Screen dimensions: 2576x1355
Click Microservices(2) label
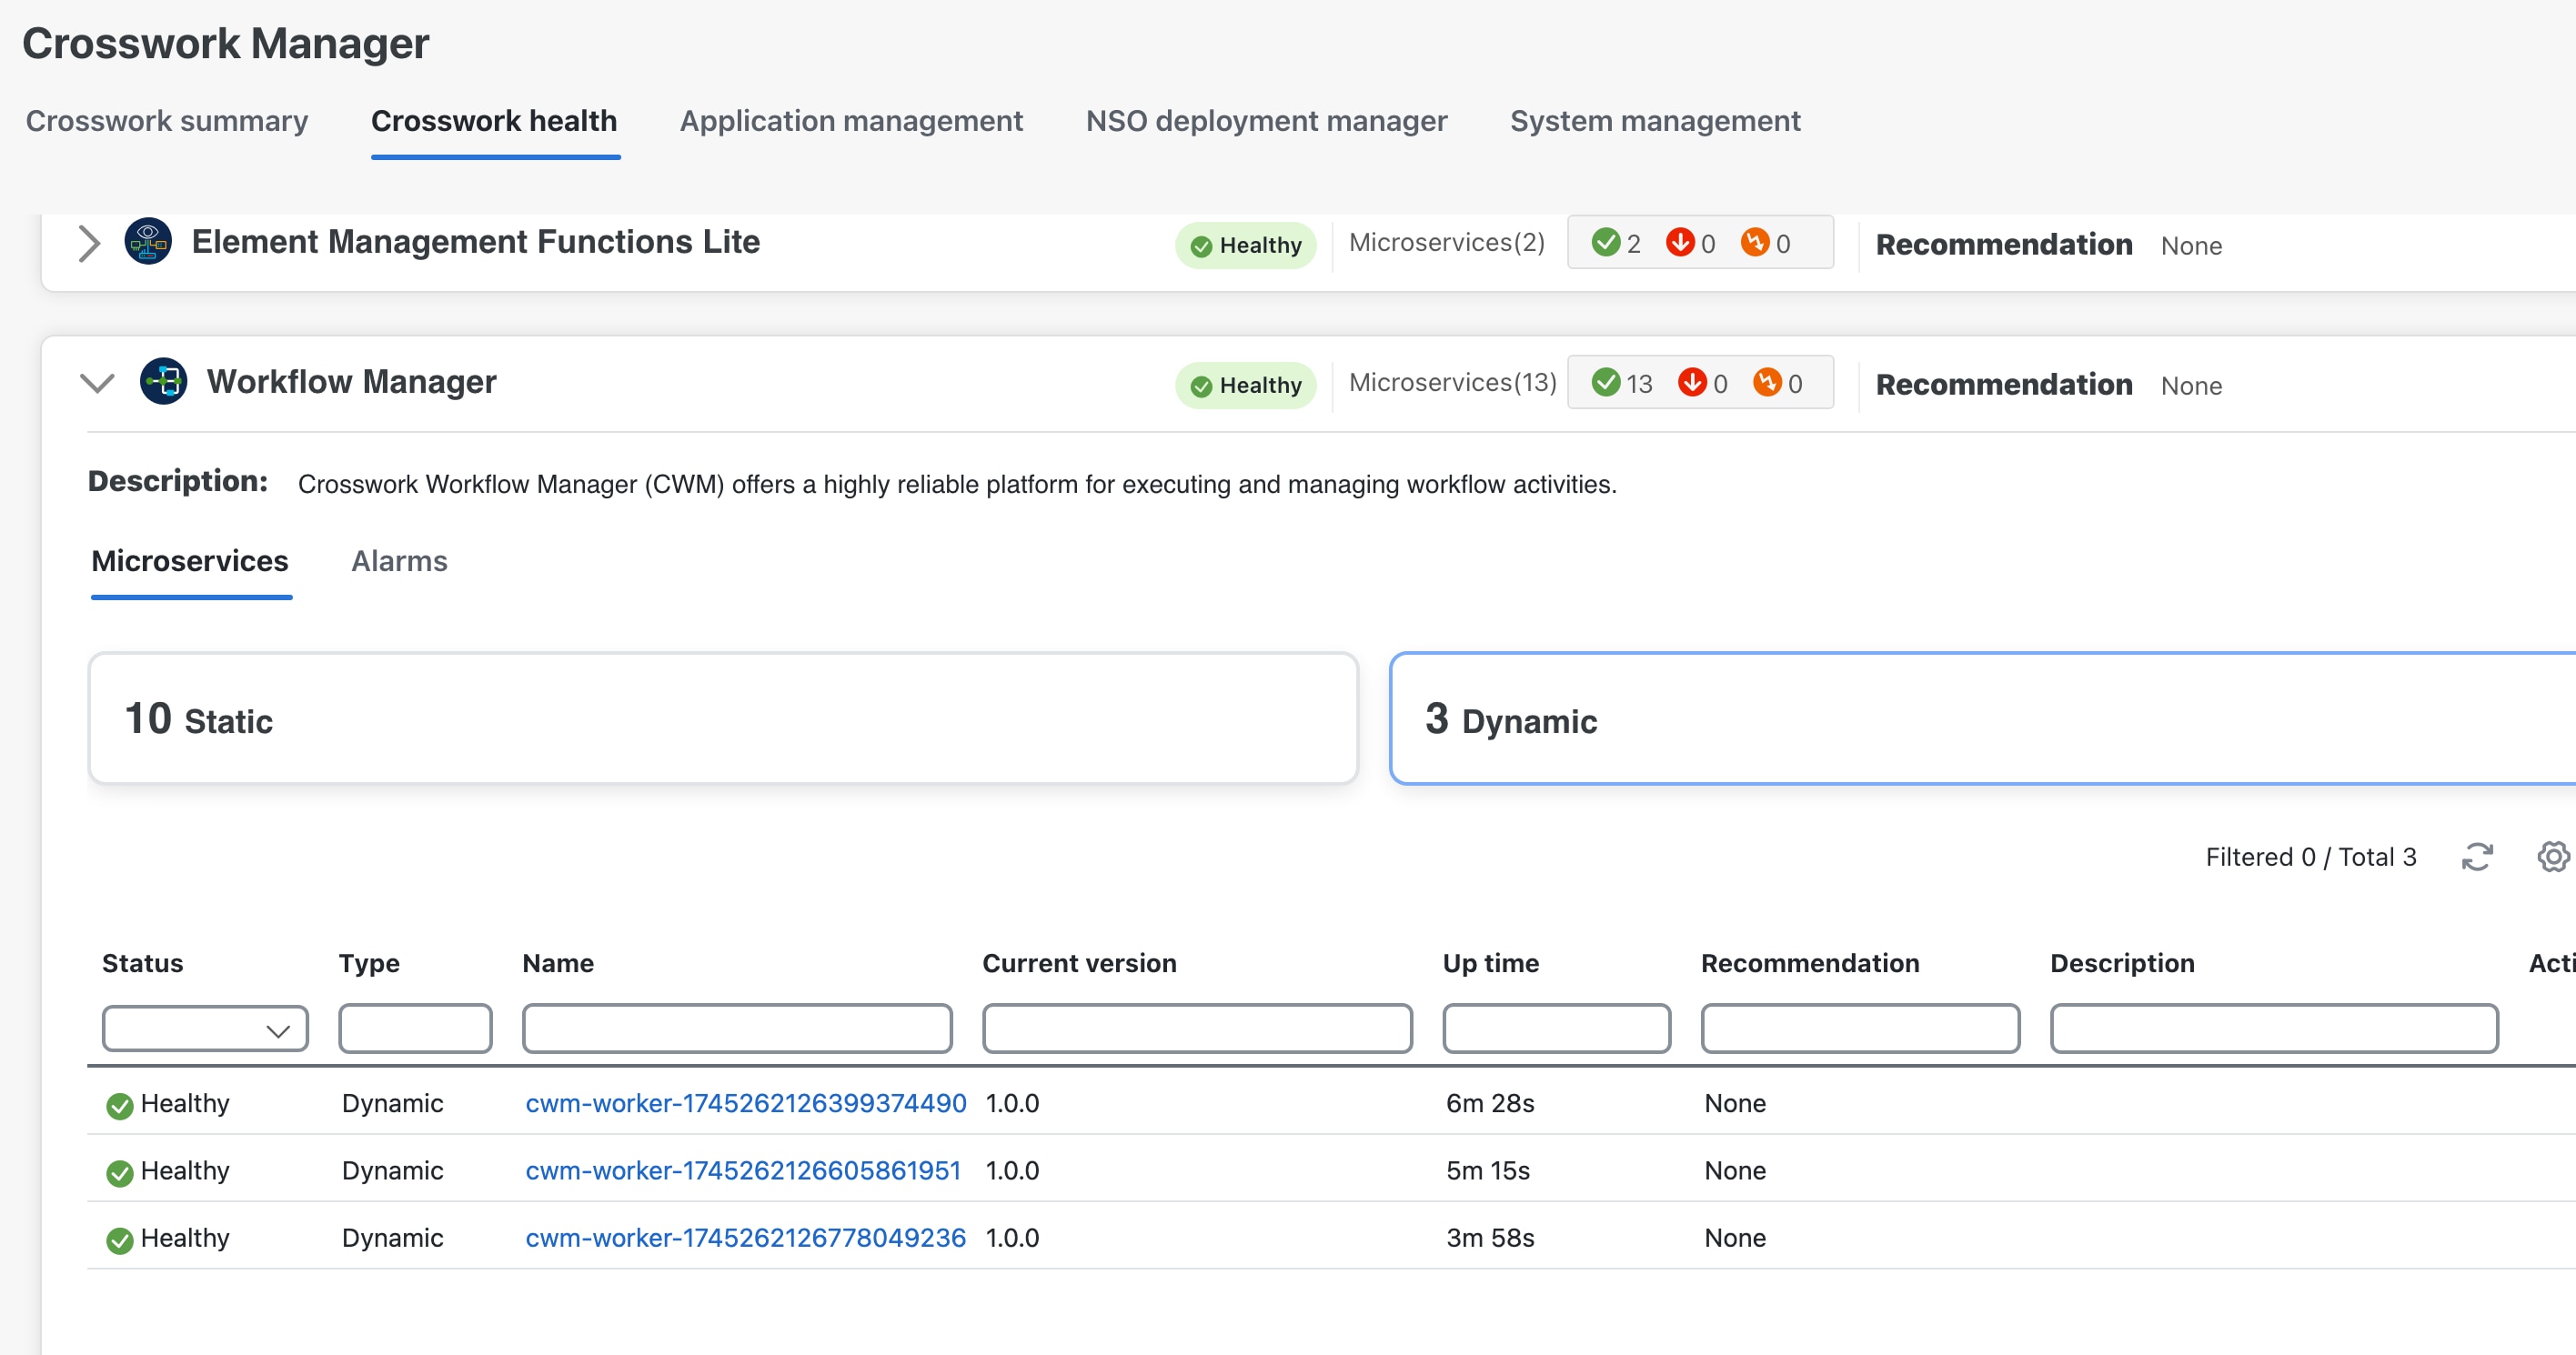(1446, 243)
